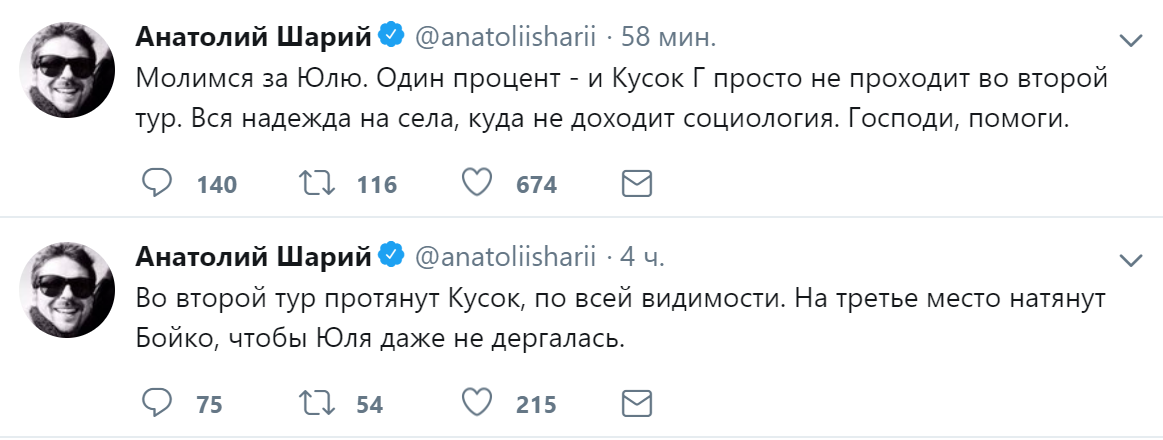Screen dimensions: 1163x440
Task: Like the tweet with 674 likes
Action: pyautogui.click(x=478, y=184)
